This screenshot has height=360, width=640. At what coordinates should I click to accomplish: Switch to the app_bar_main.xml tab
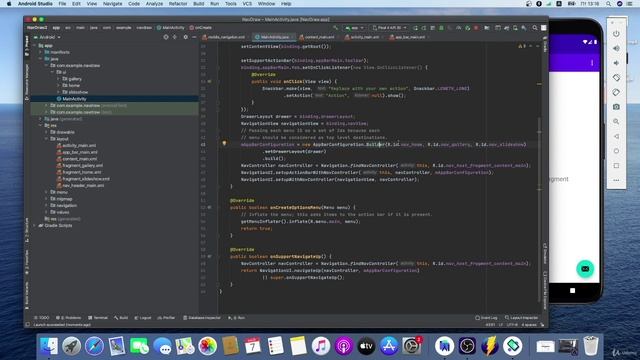coord(408,37)
